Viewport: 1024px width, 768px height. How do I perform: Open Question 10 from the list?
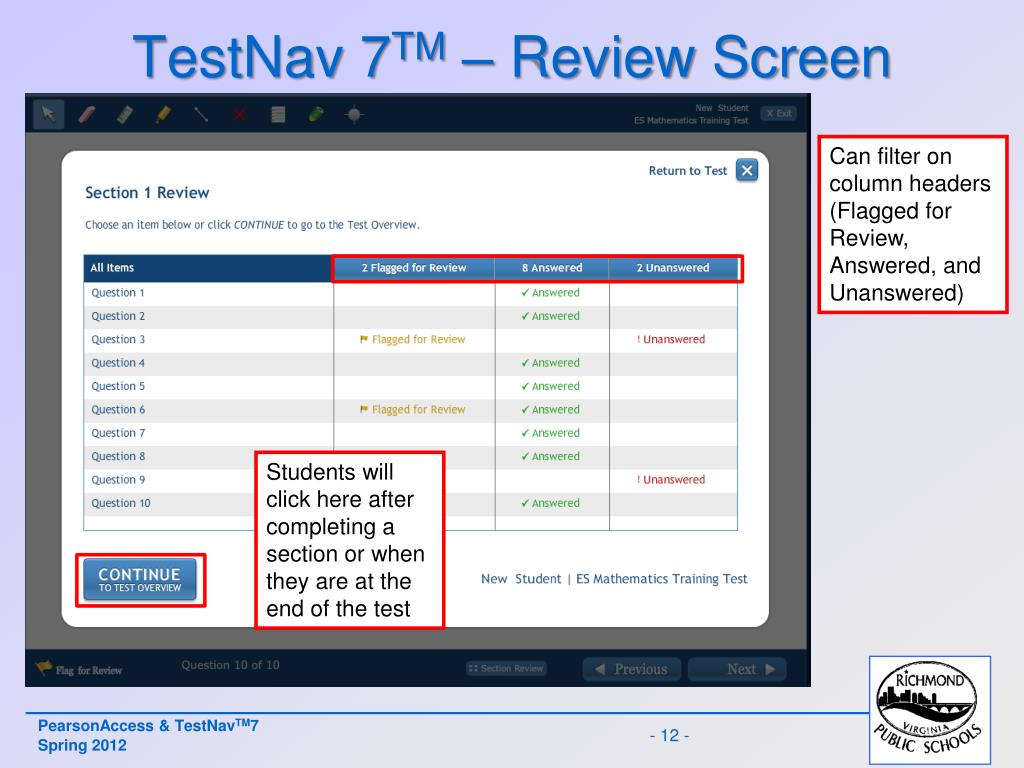click(121, 504)
